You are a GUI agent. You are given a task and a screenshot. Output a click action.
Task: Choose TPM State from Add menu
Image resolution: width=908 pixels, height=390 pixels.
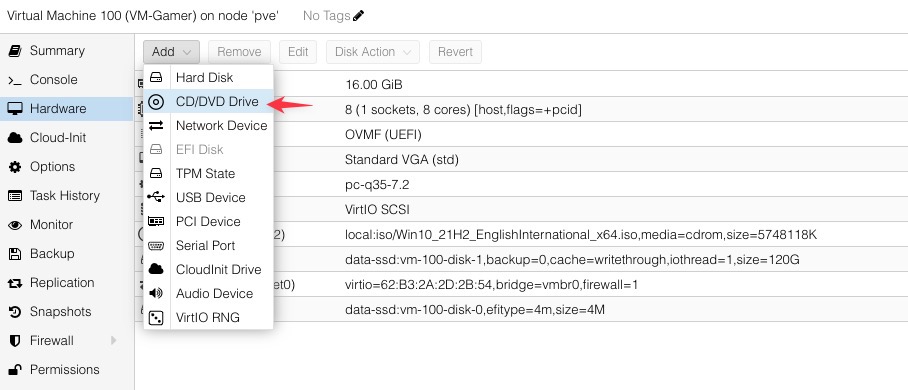point(208,174)
